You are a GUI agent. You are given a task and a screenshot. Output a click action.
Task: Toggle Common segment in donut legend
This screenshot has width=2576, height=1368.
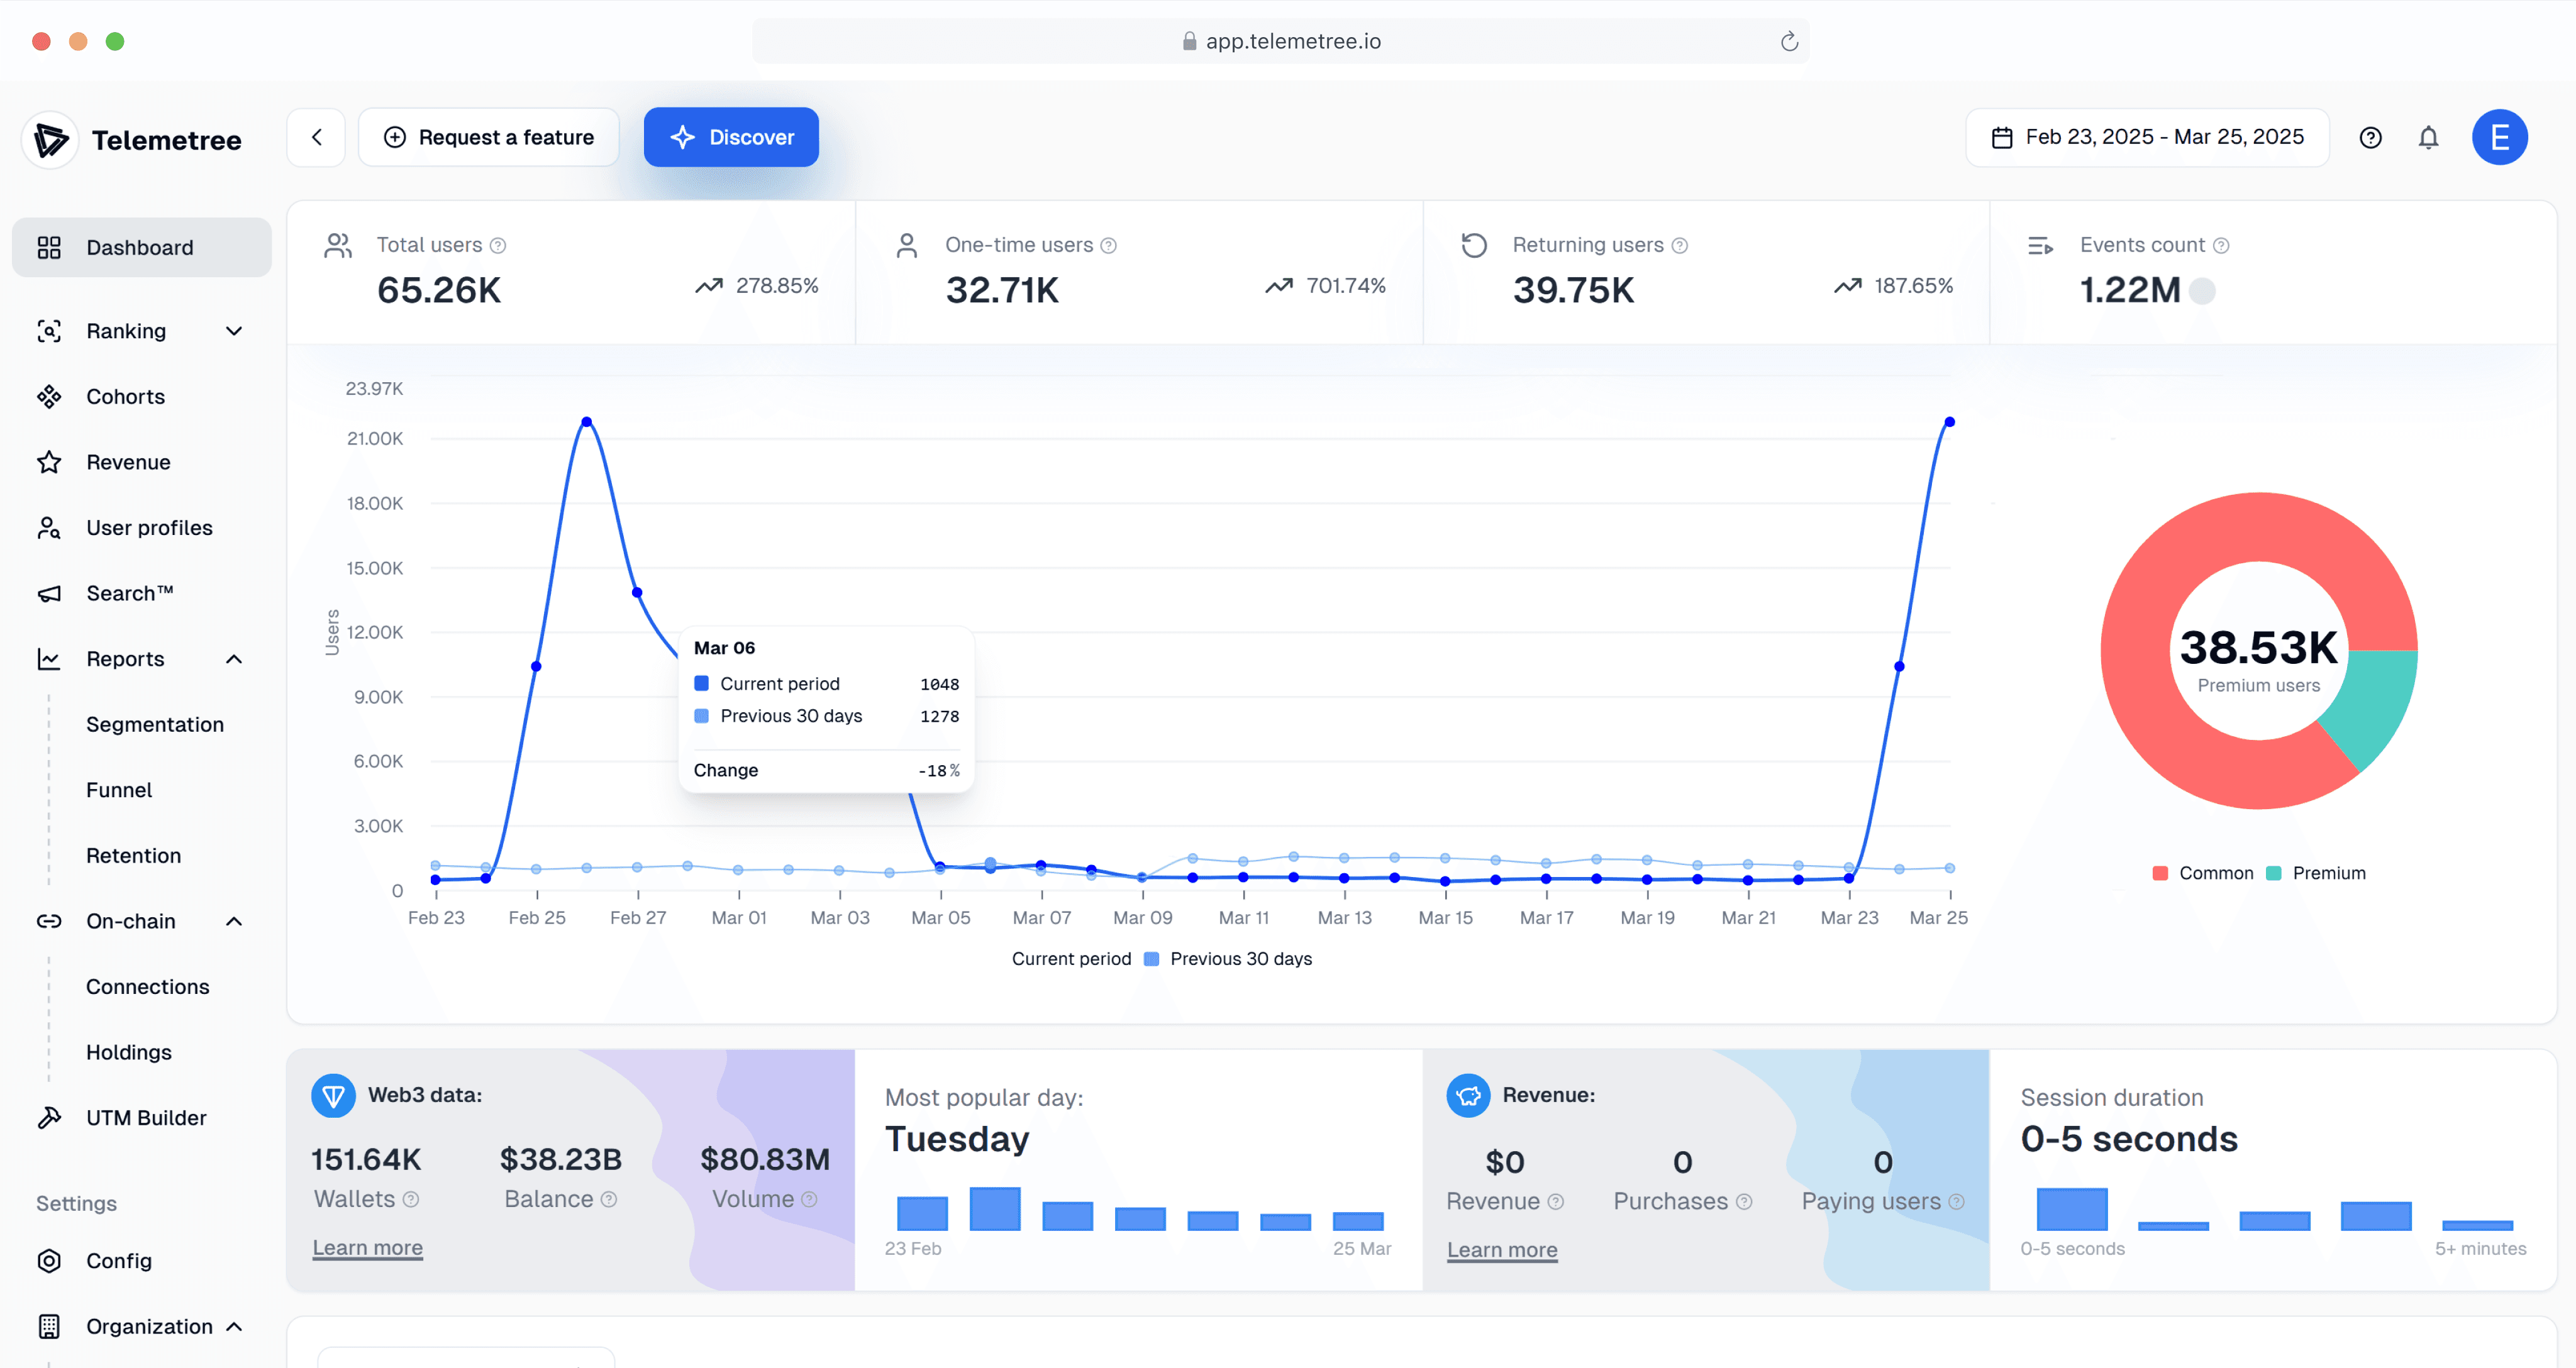(2202, 873)
